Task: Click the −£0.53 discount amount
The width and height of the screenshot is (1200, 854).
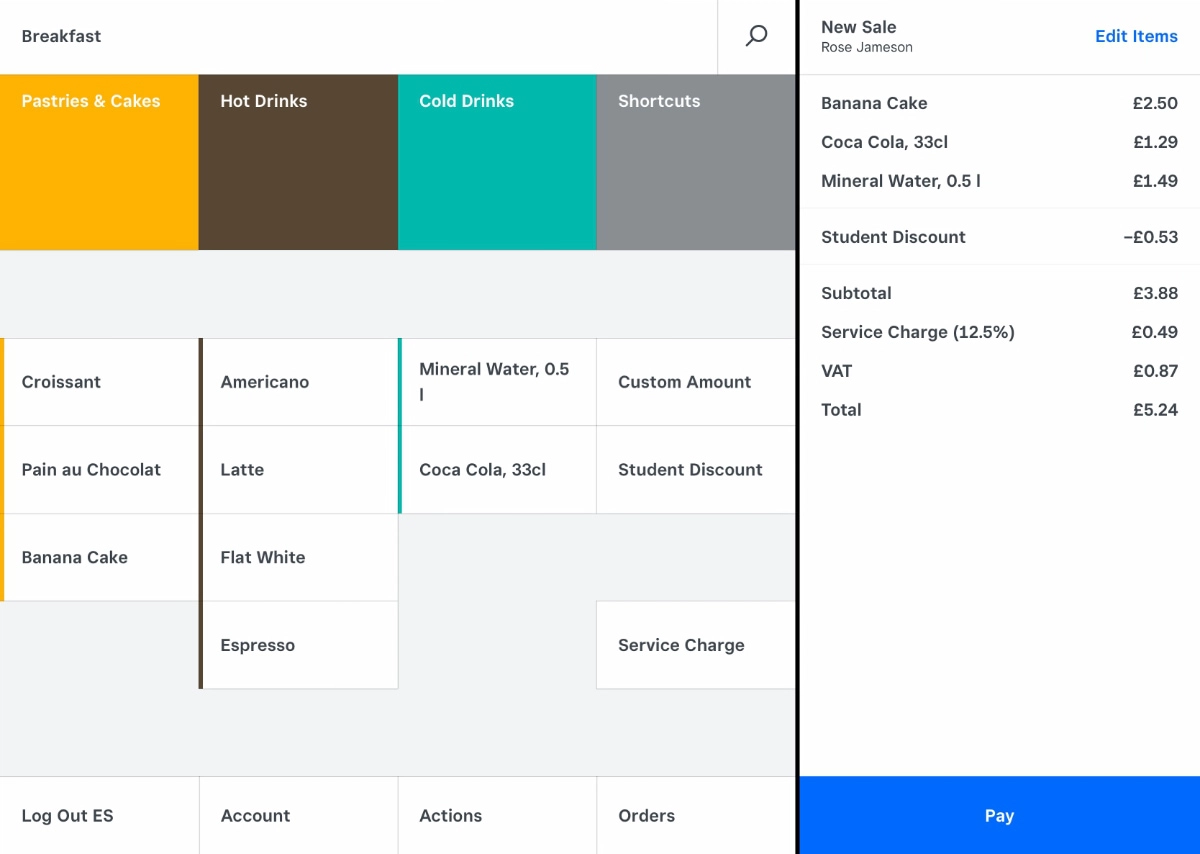Action: [1150, 237]
